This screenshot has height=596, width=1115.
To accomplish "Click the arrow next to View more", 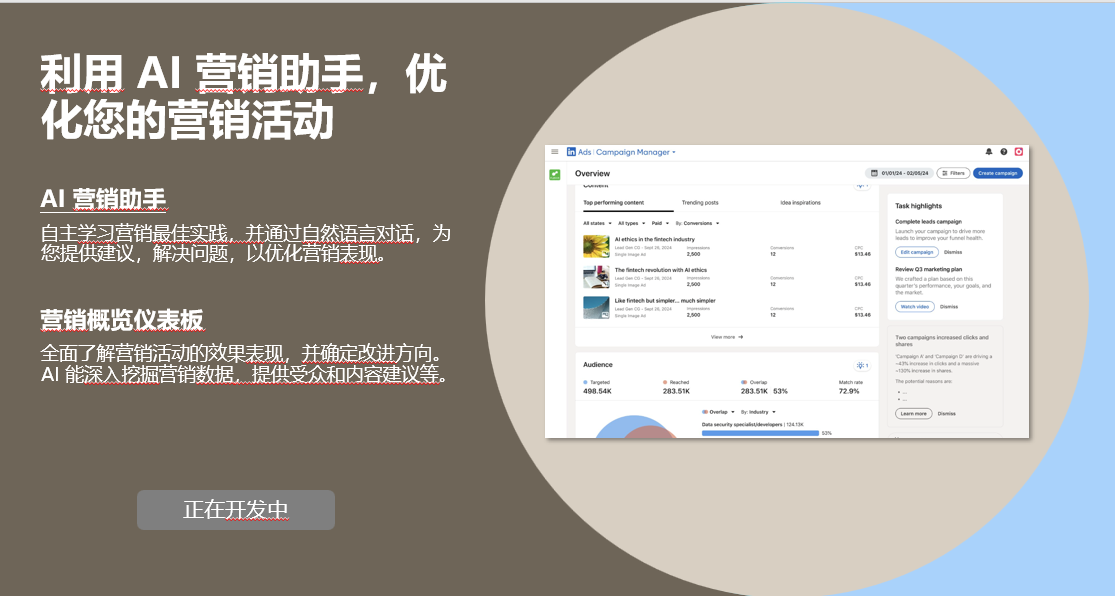I will 740,337.
